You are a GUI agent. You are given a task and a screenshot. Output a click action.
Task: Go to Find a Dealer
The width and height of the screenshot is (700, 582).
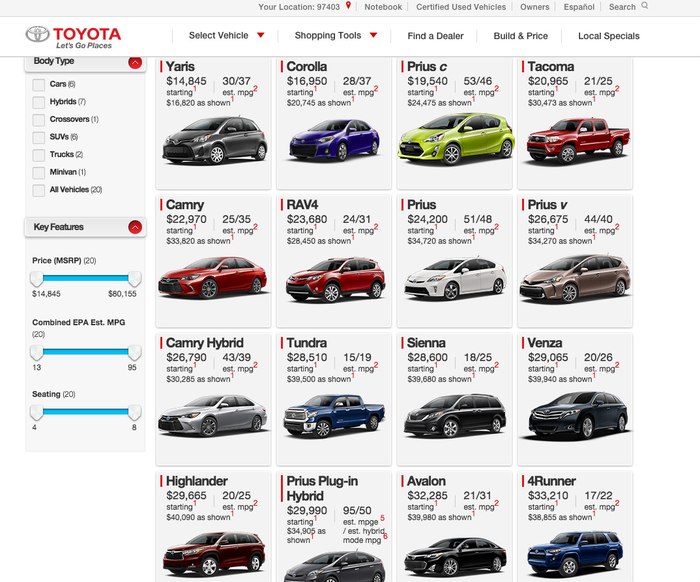(x=435, y=36)
